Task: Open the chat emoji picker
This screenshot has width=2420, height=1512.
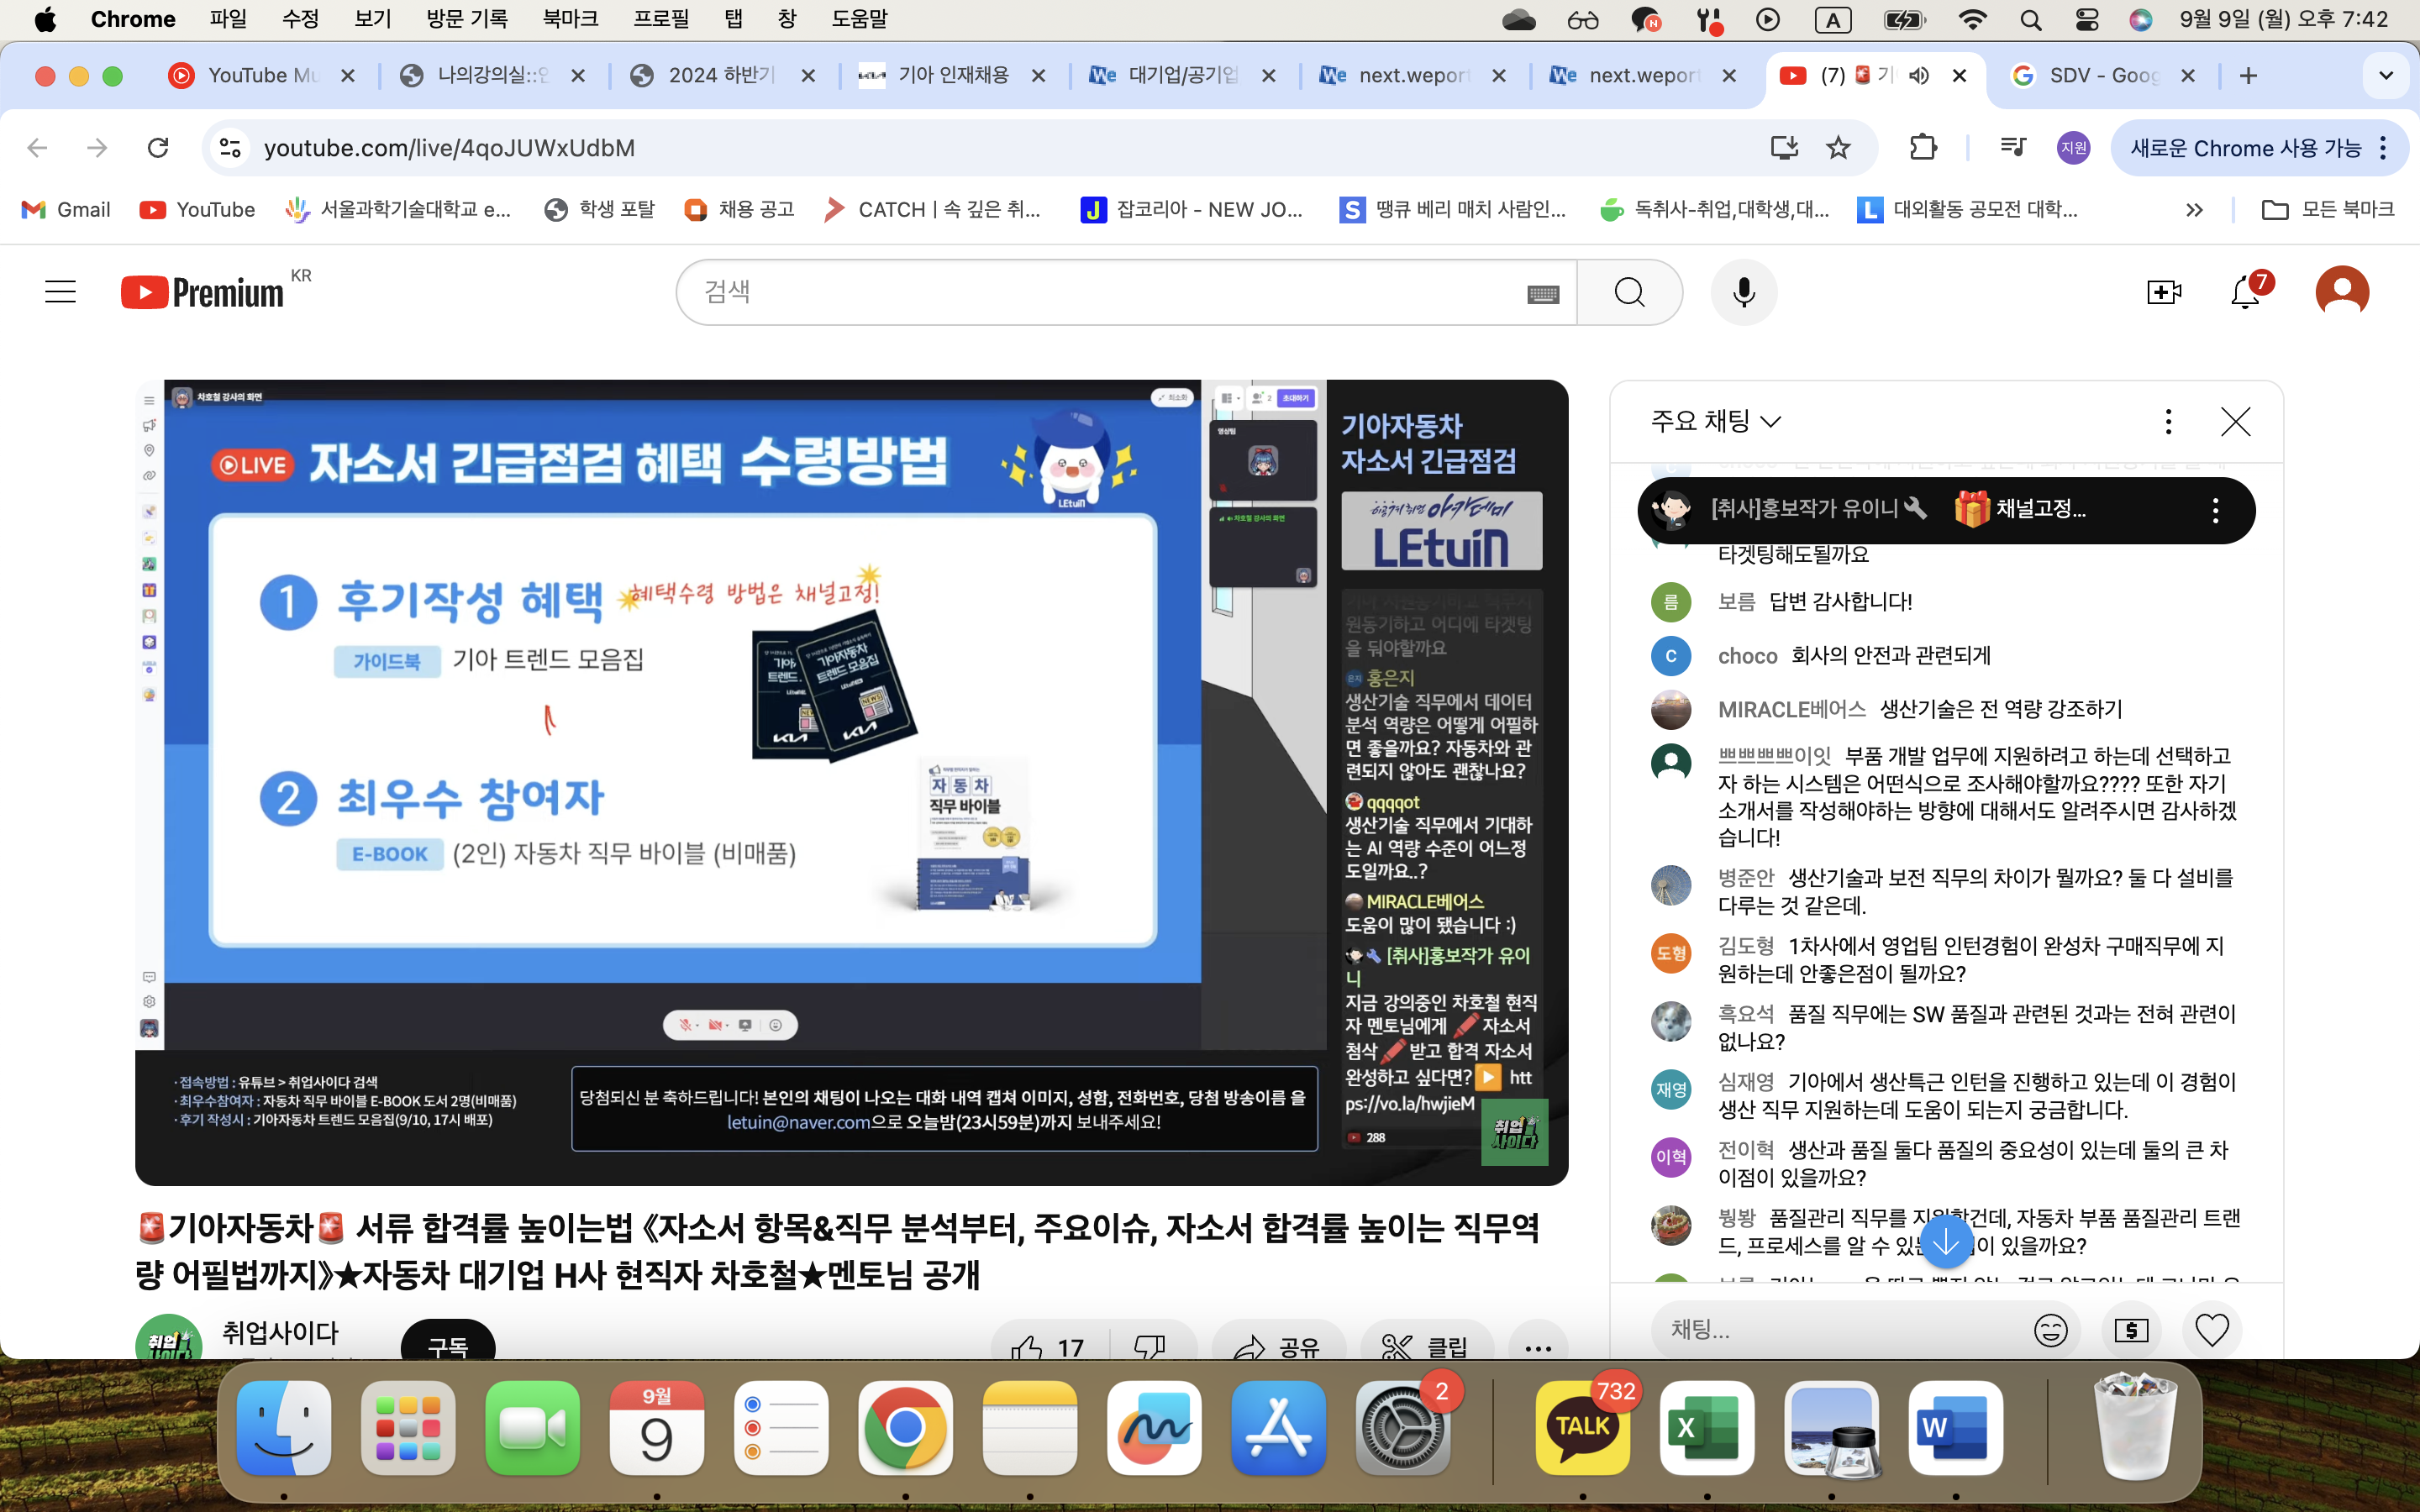Action: tap(2050, 1330)
